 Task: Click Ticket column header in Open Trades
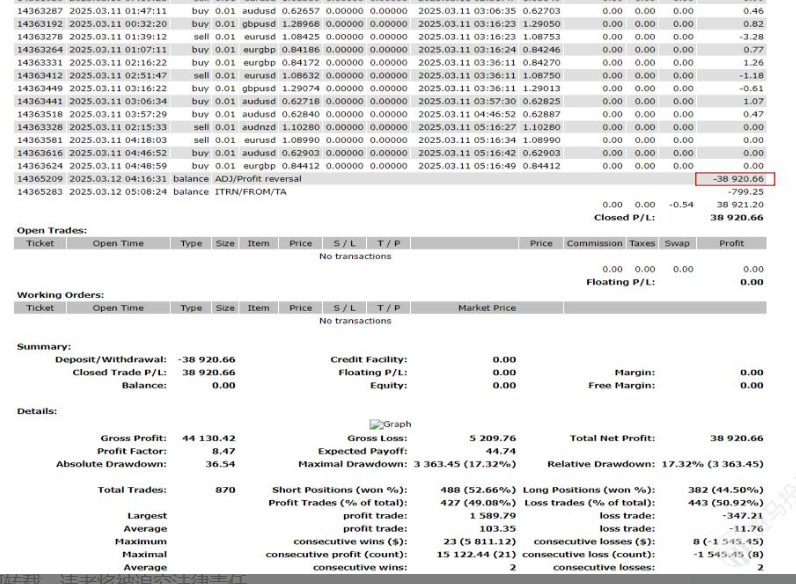(40, 243)
